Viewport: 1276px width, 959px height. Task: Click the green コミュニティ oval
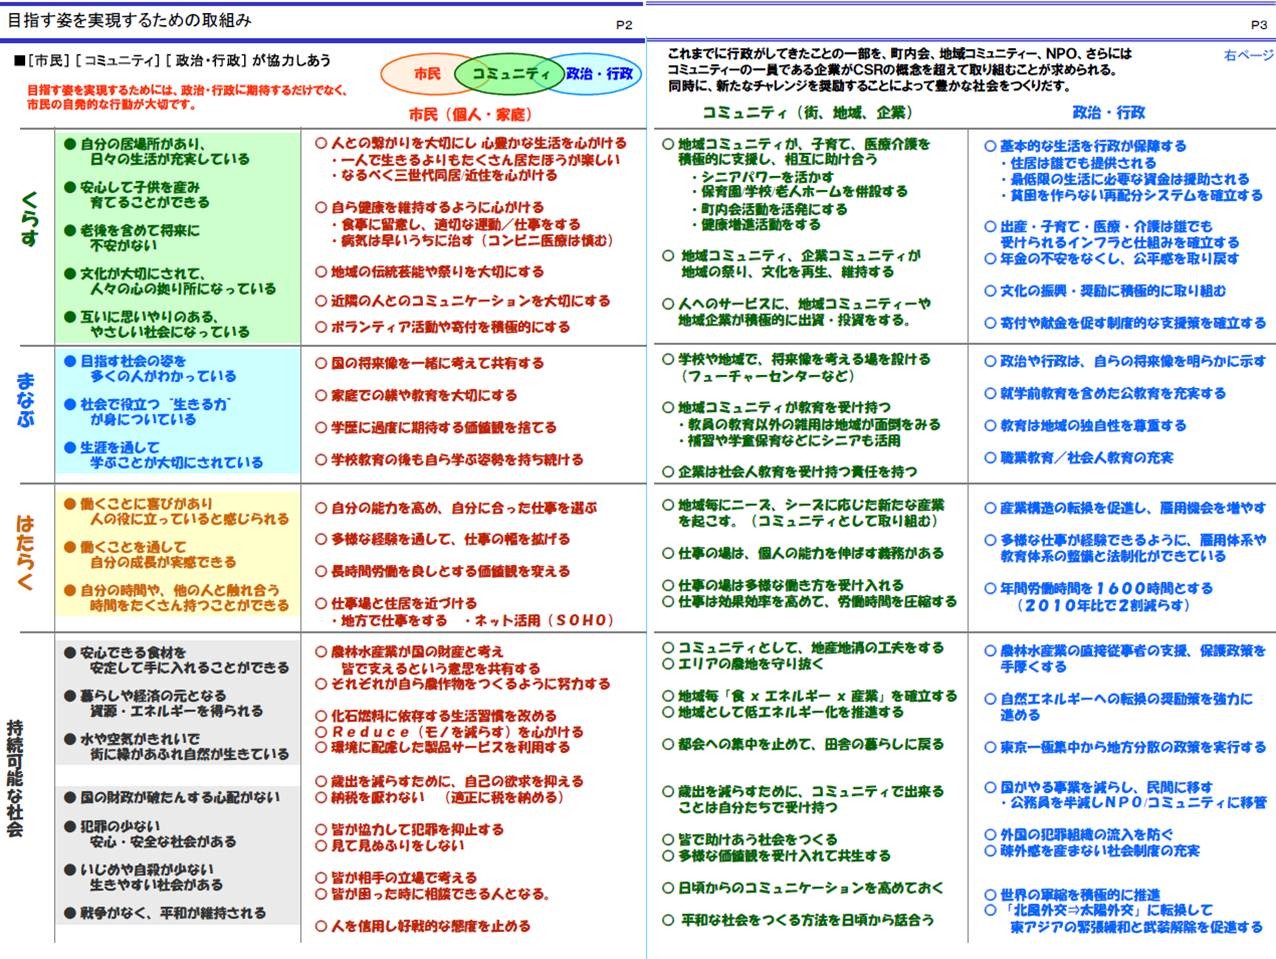[x=510, y=74]
